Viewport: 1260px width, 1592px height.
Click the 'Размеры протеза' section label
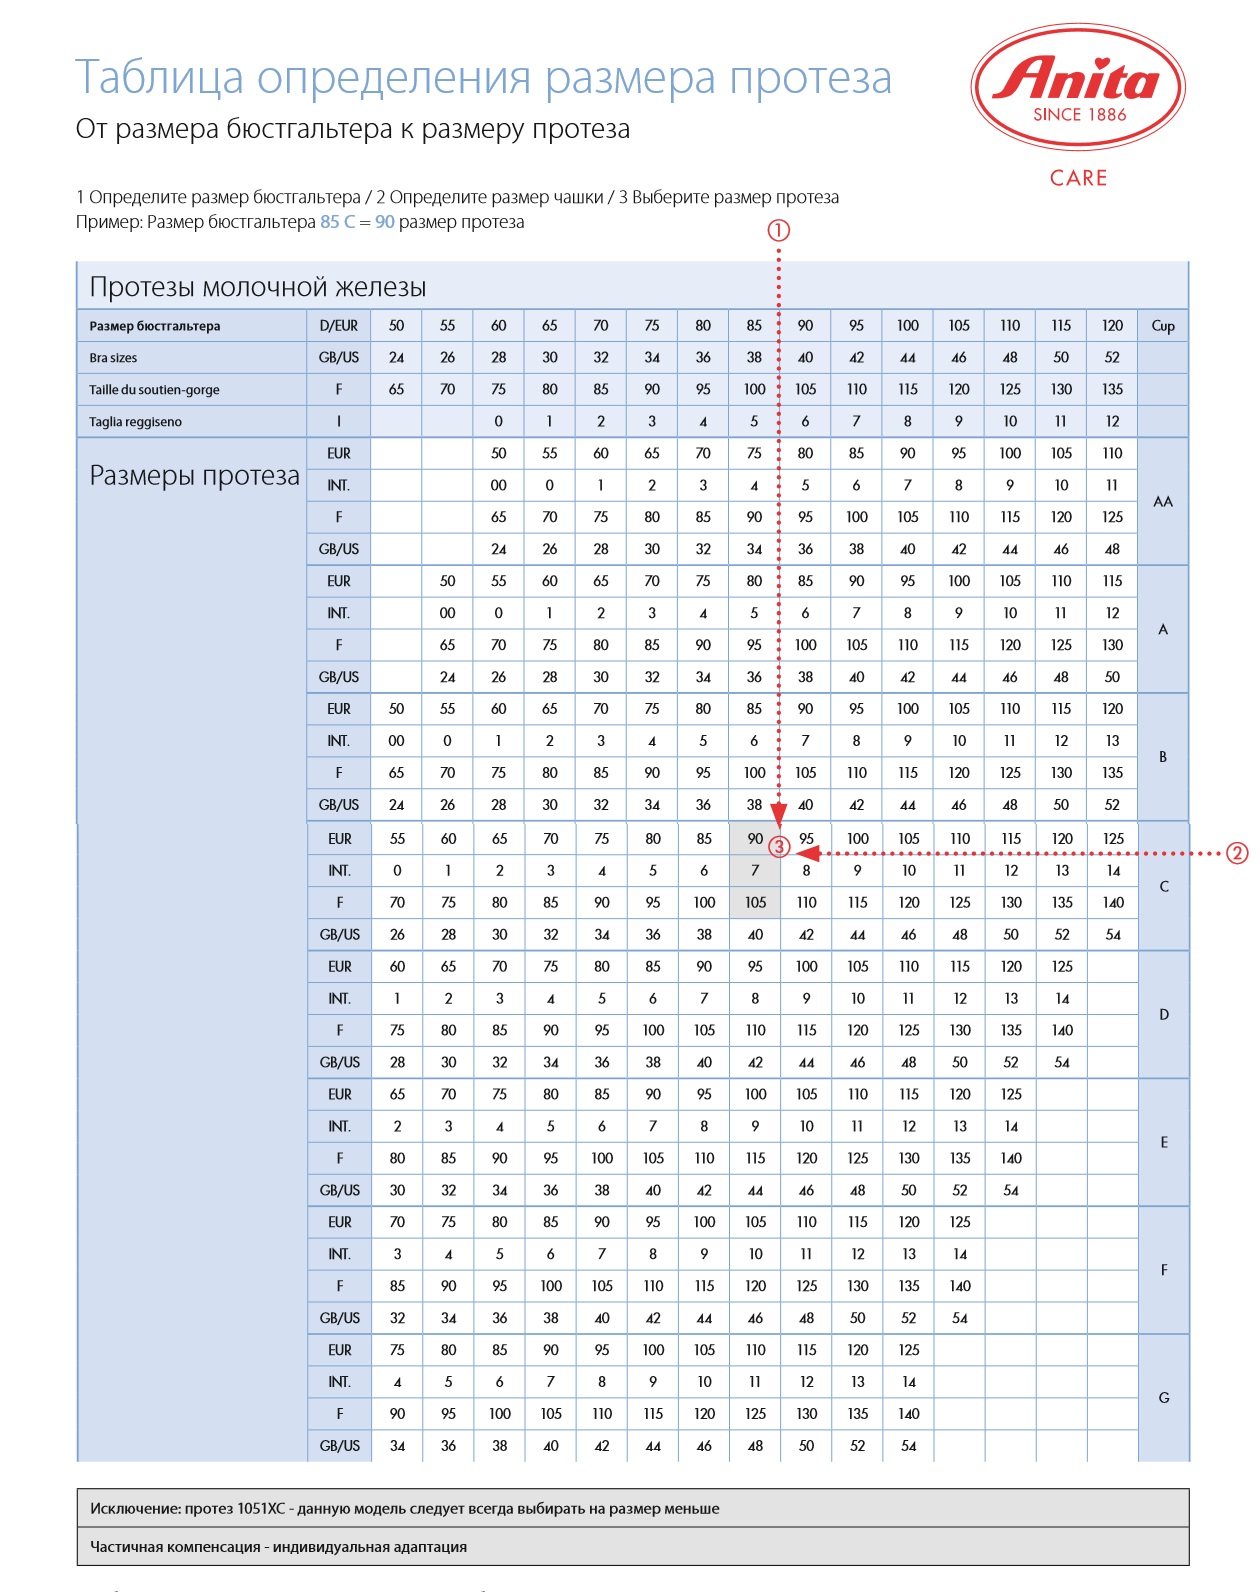click(194, 475)
